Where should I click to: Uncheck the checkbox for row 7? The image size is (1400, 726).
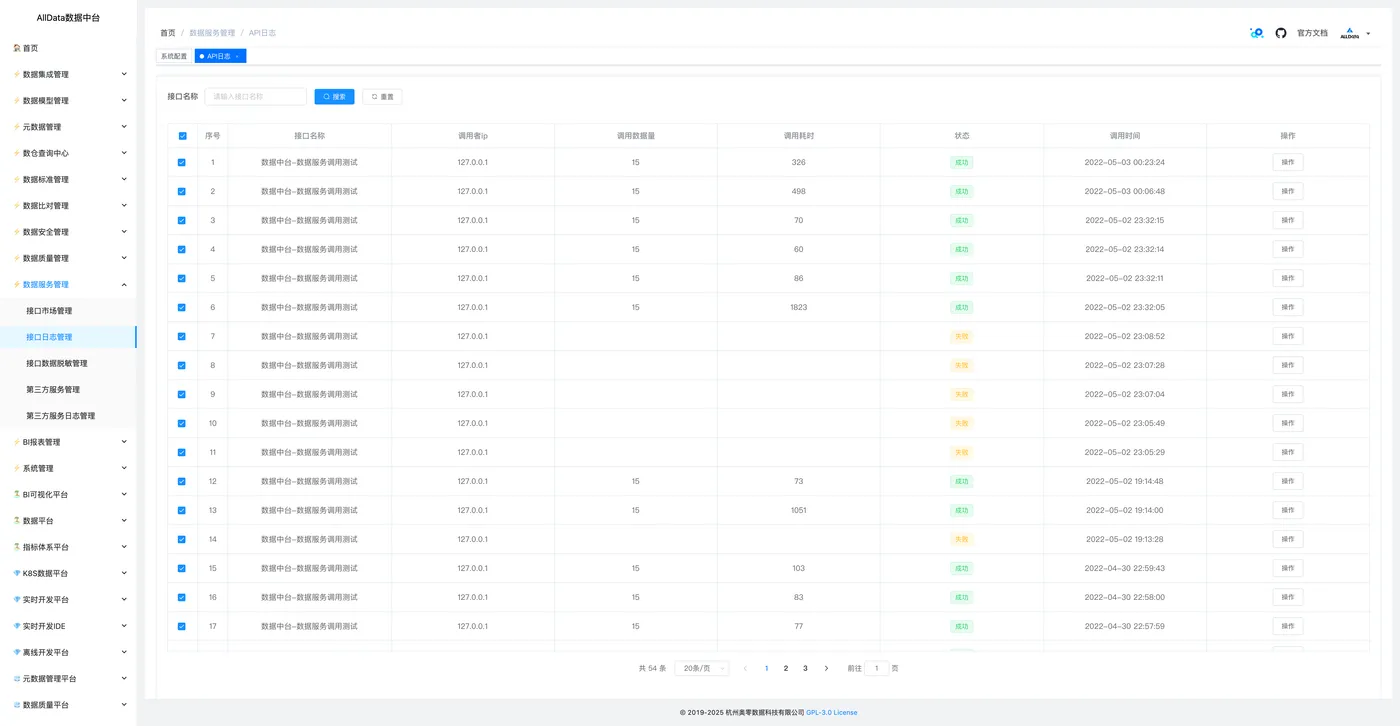pyautogui.click(x=182, y=336)
